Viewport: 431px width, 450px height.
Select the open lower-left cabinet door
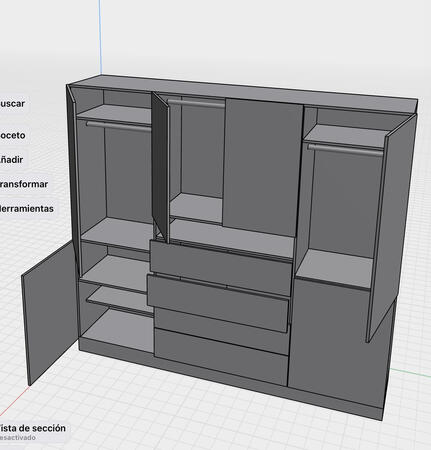[x=50, y=313]
